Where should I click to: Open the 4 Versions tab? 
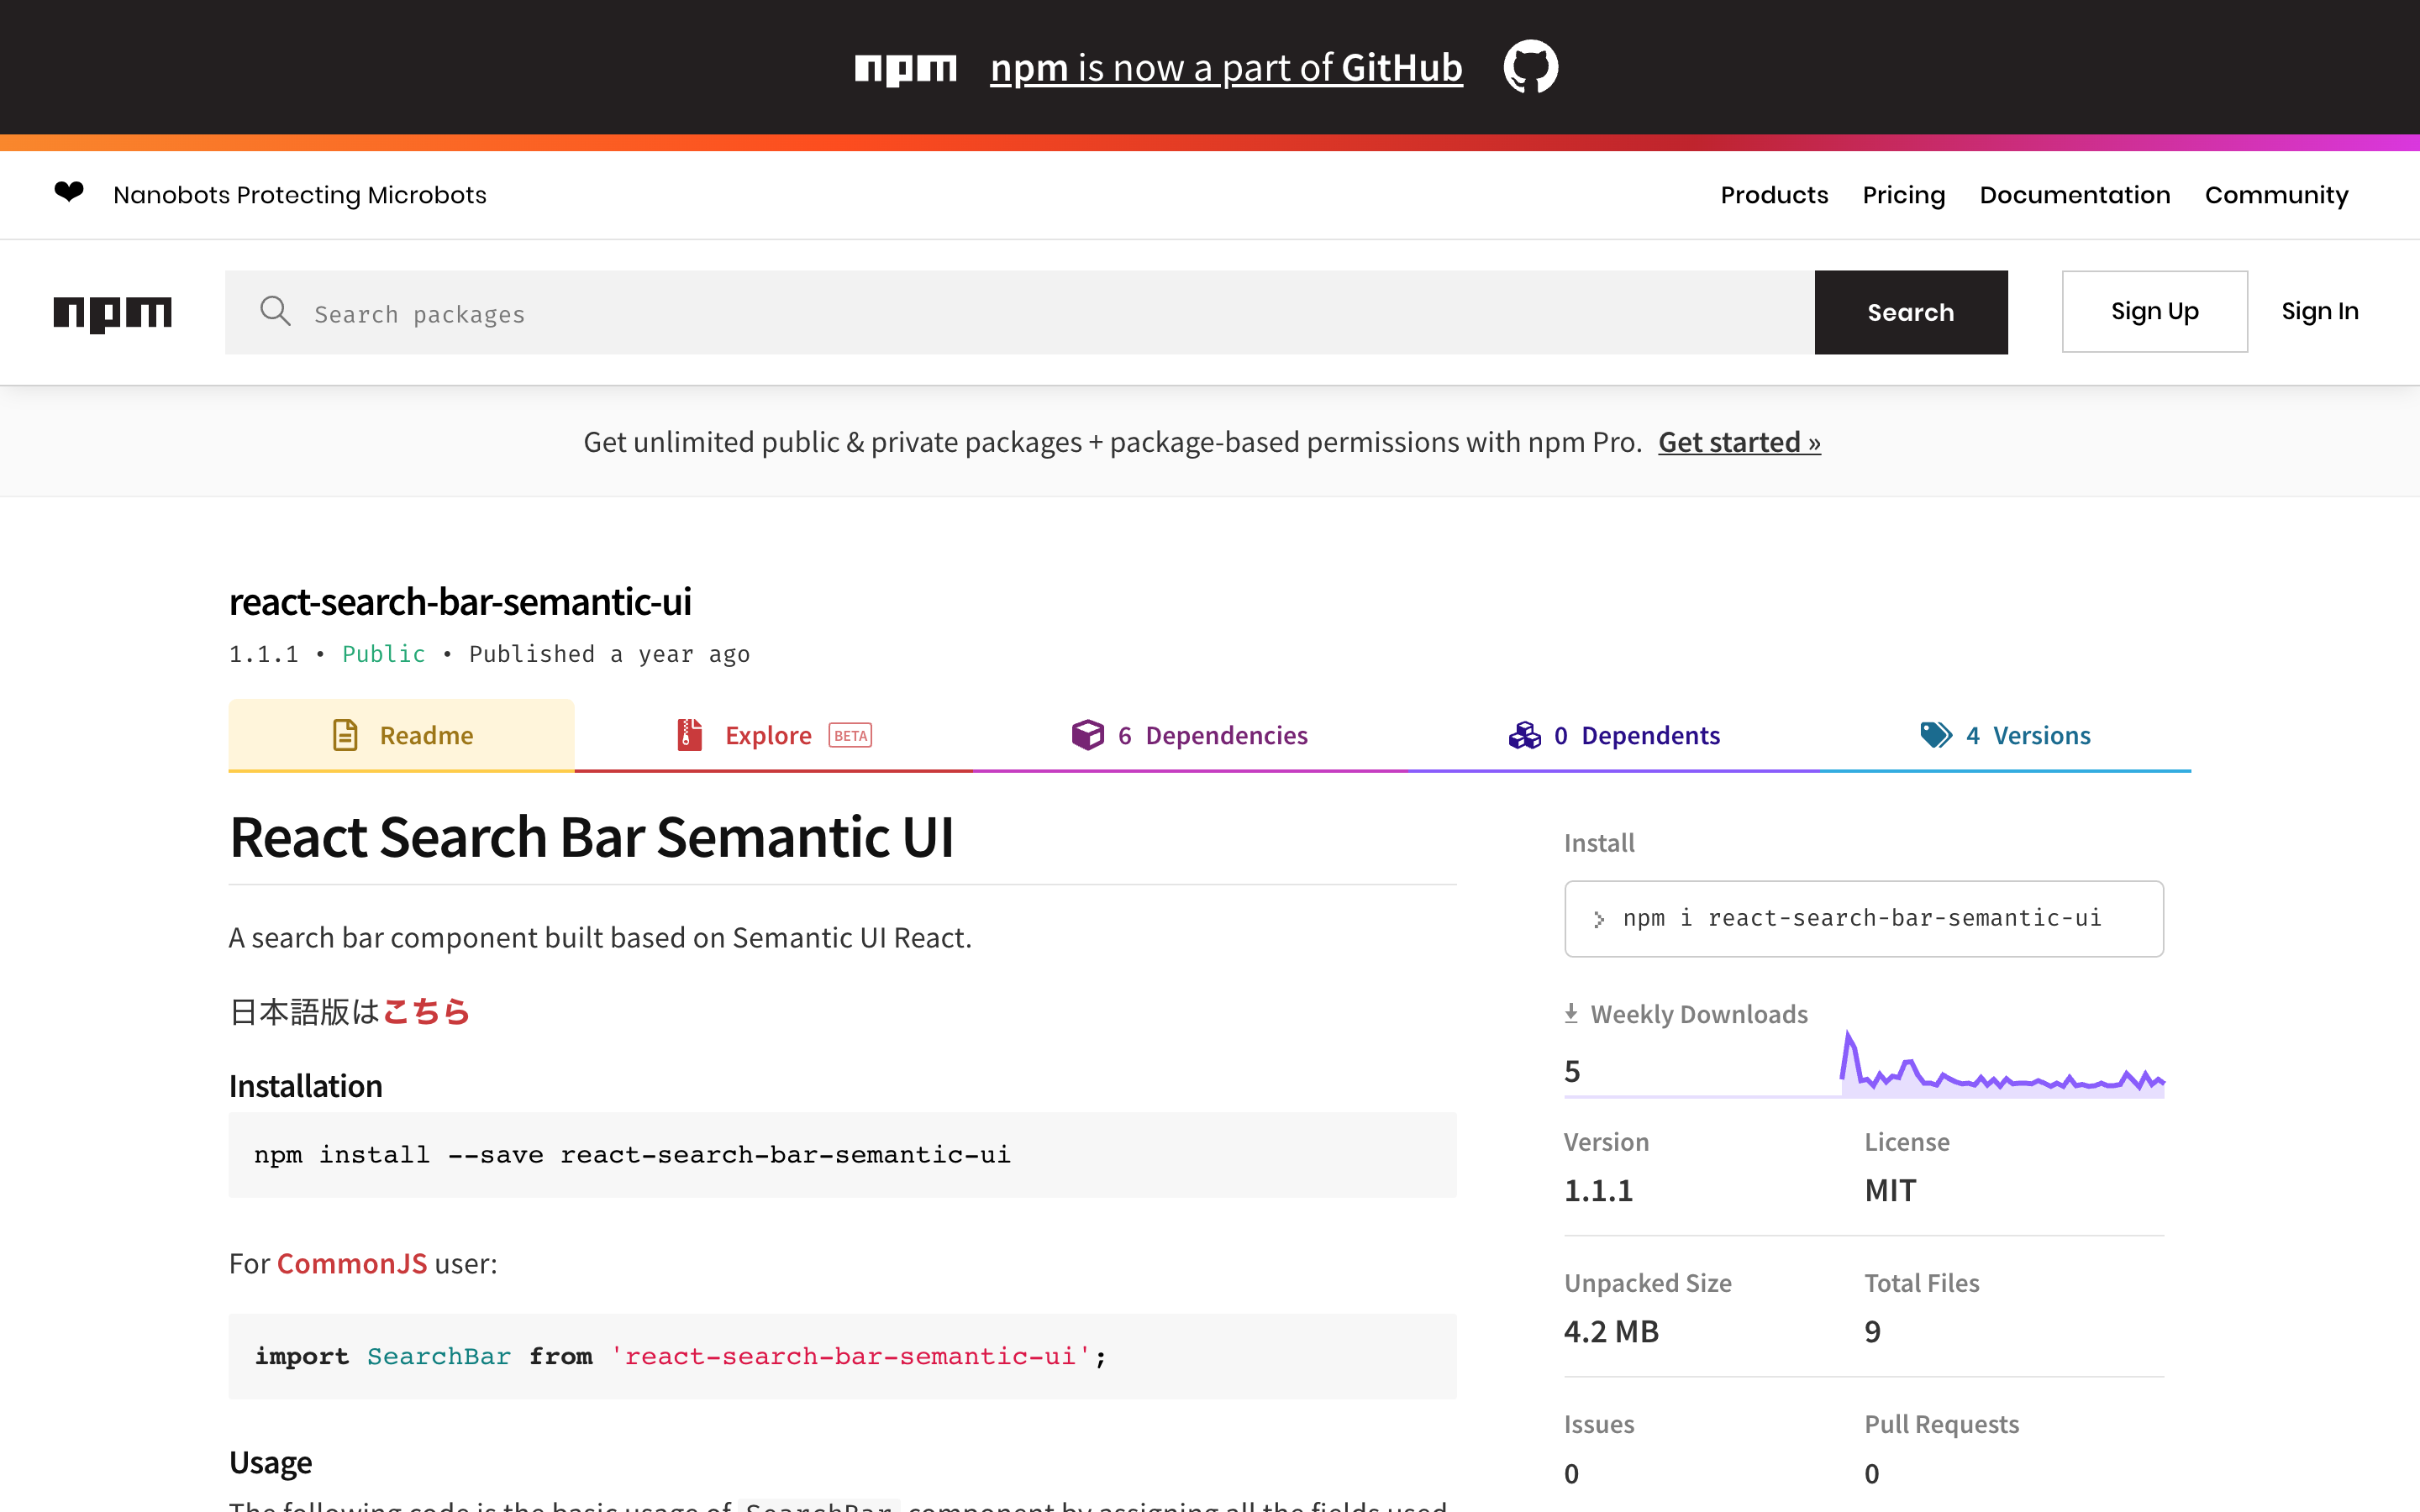2005,735
